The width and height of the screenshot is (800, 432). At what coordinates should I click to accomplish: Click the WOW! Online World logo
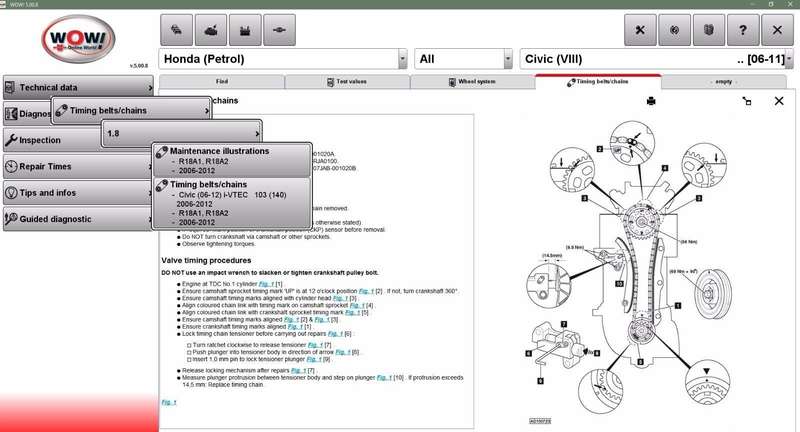click(x=79, y=39)
